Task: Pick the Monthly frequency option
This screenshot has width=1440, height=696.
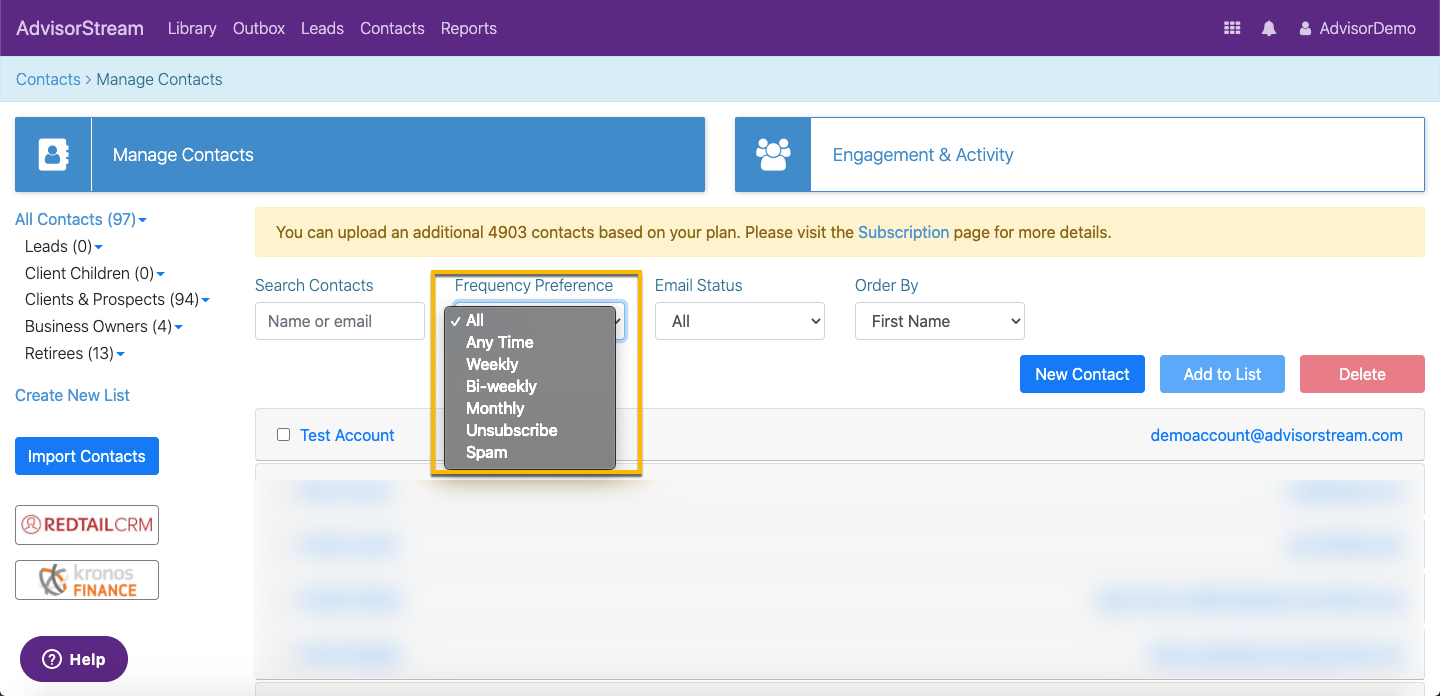Action: click(530, 408)
